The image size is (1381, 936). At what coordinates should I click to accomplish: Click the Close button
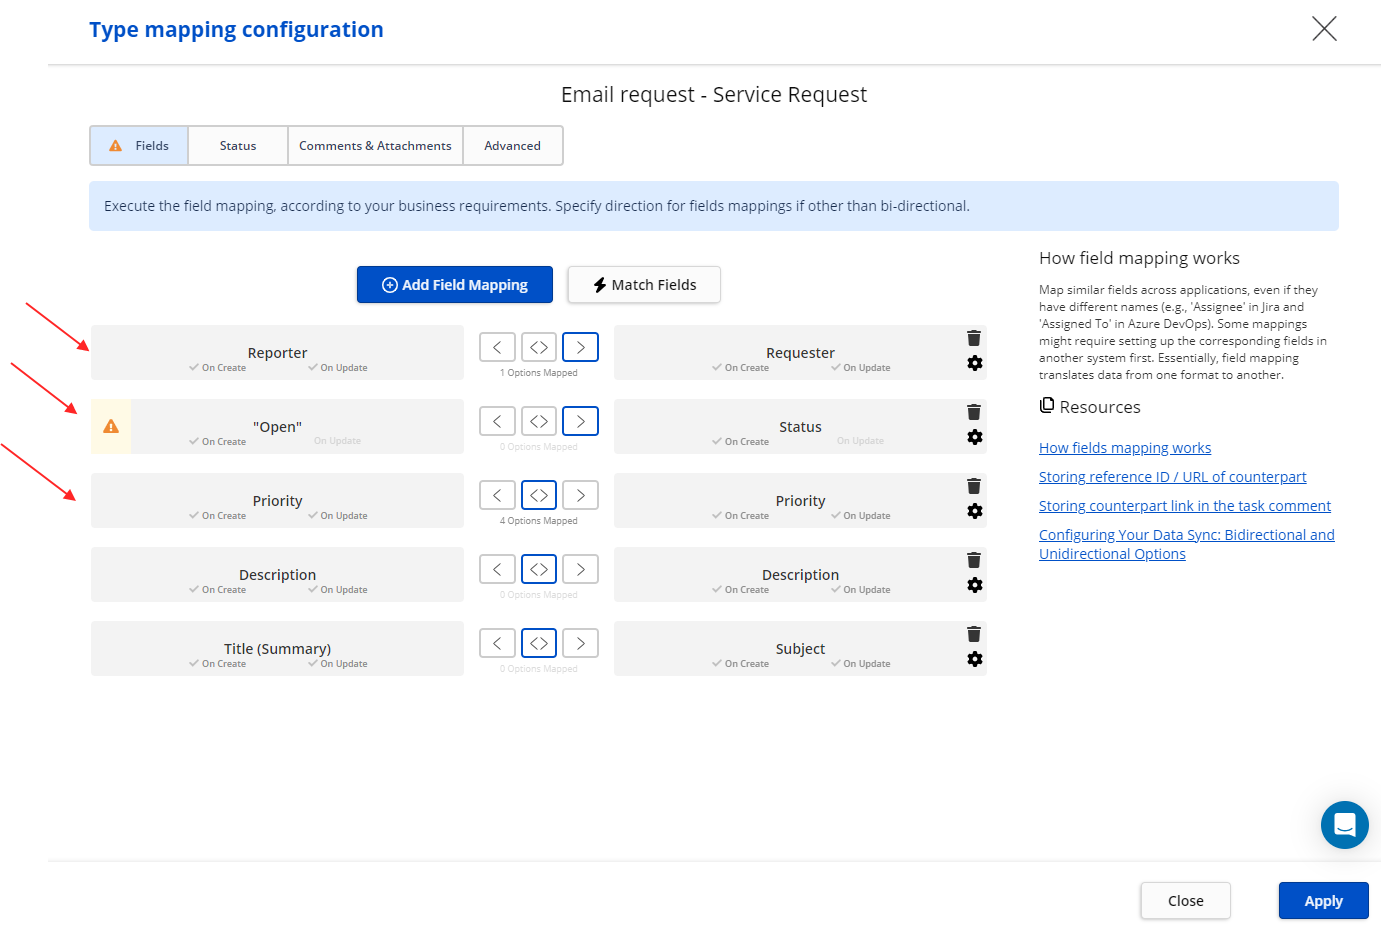tap(1186, 901)
